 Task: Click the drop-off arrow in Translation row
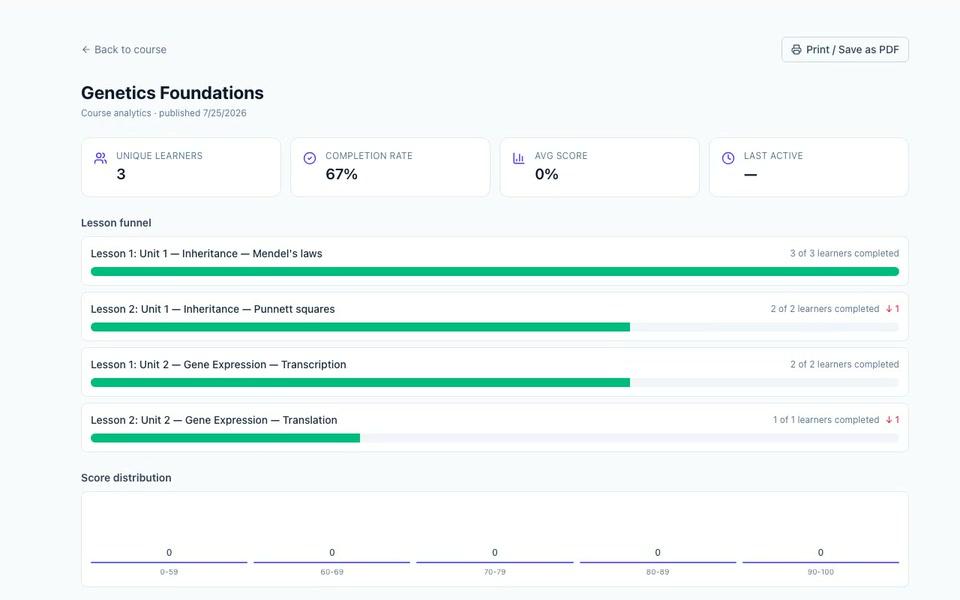(889, 420)
